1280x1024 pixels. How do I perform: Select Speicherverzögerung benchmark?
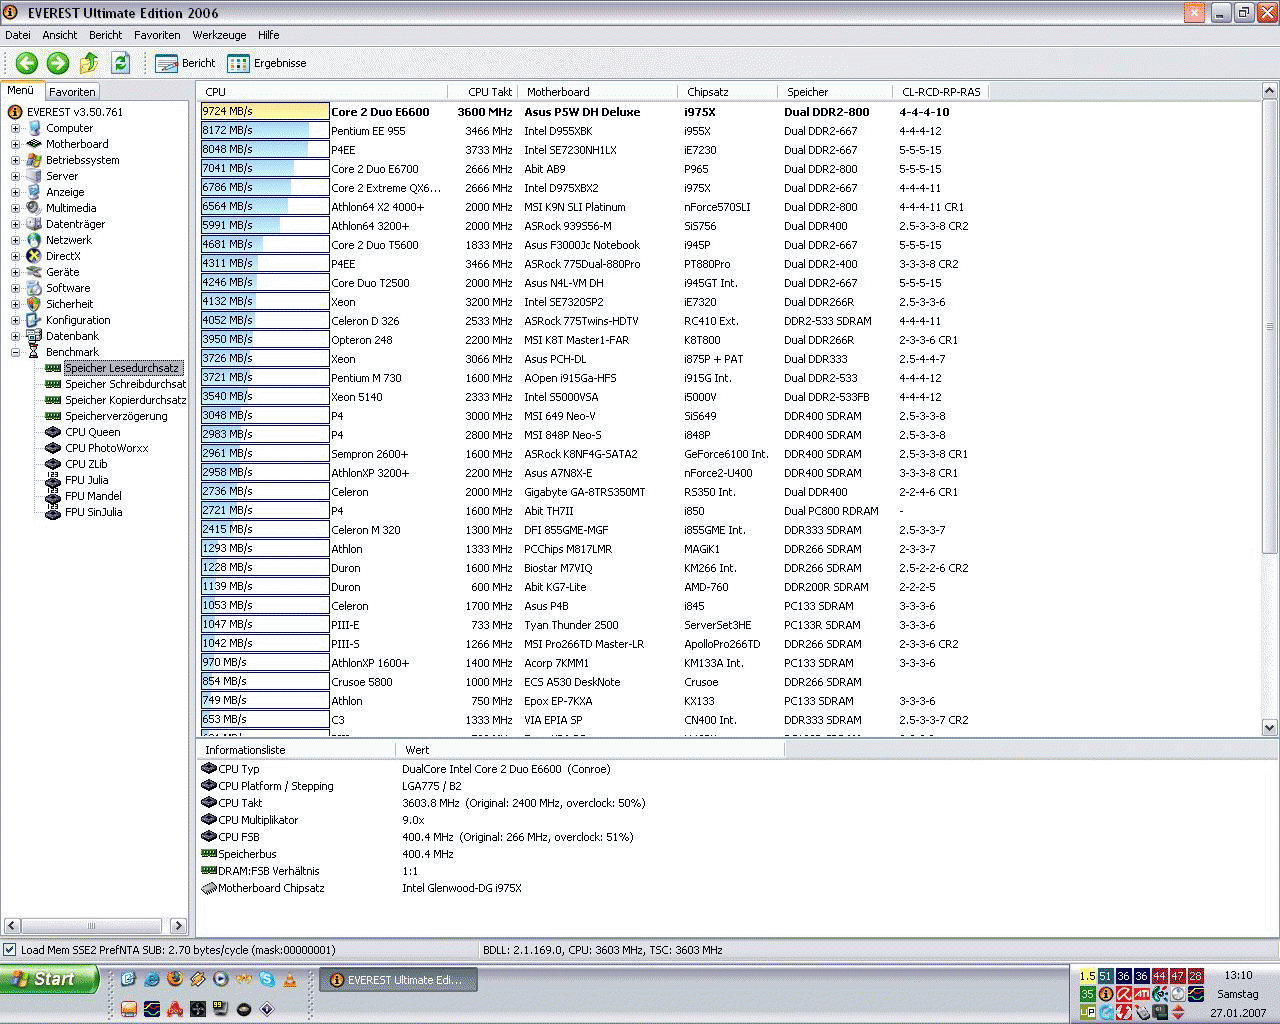(116, 416)
